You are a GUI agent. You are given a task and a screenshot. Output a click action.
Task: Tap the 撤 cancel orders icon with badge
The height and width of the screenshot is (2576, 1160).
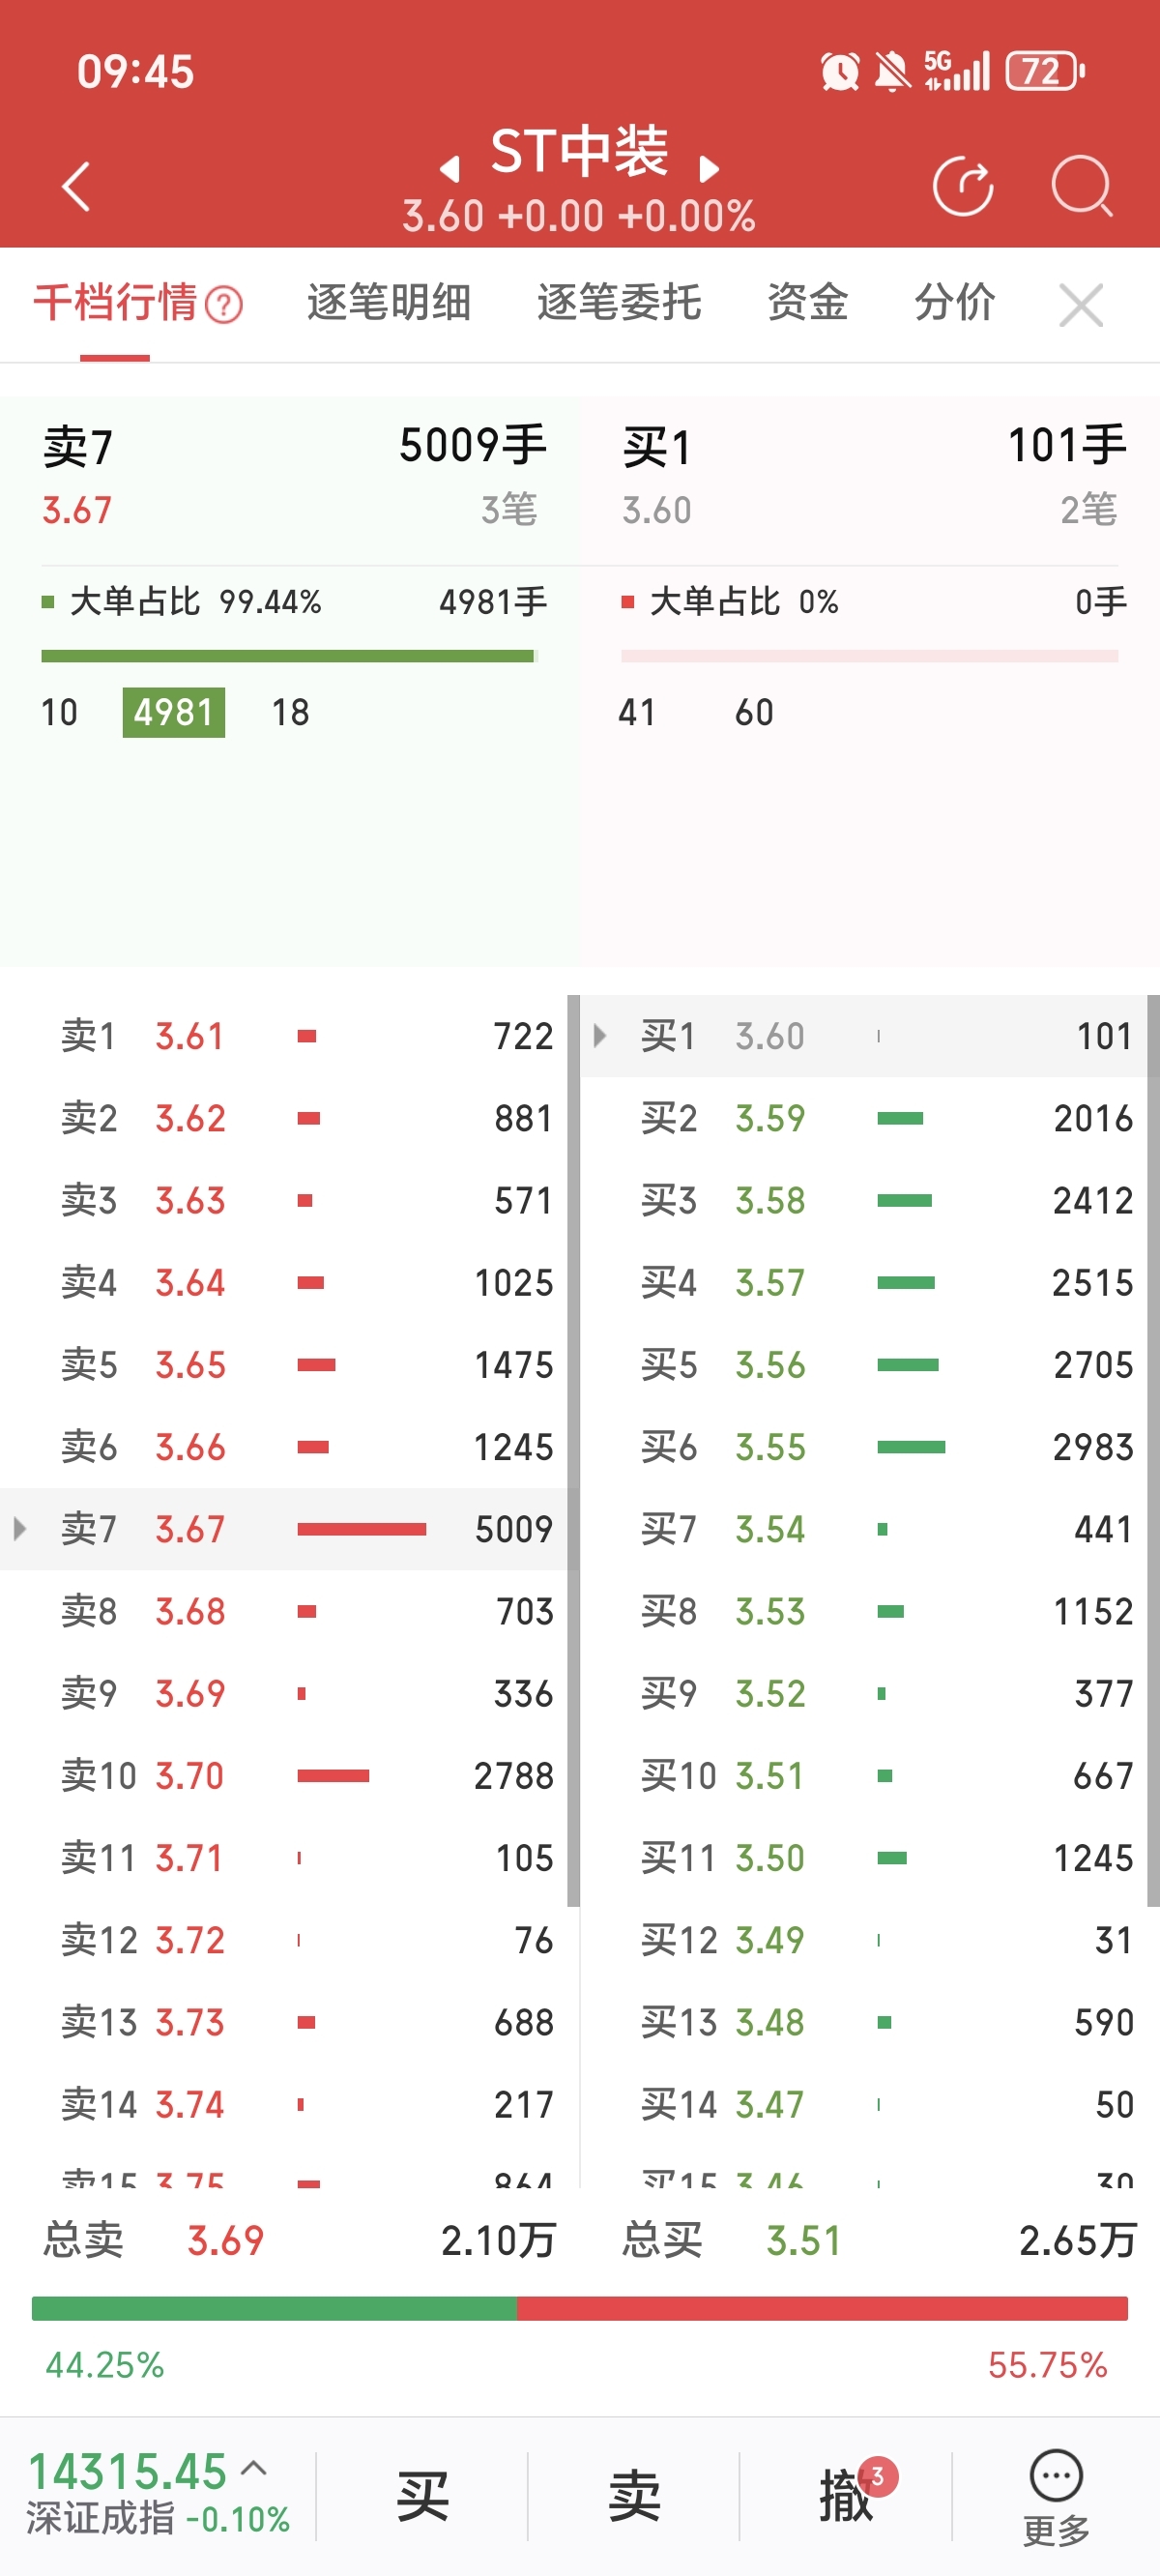point(847,2496)
